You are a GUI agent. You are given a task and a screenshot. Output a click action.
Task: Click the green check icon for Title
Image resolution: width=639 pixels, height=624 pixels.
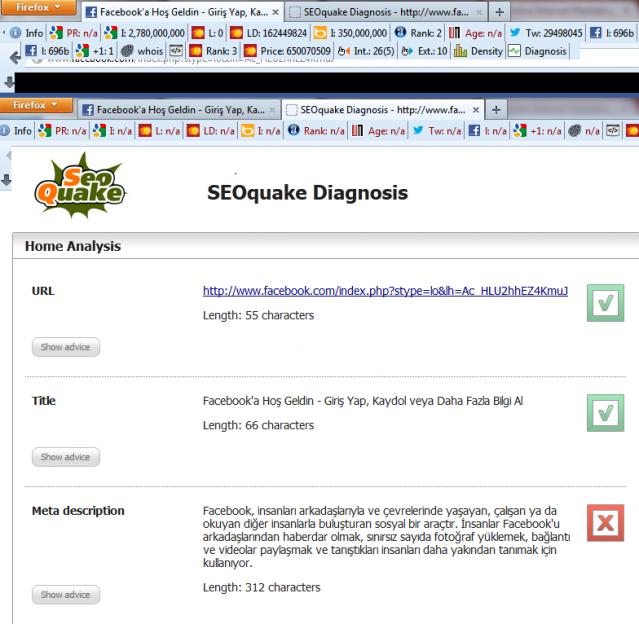coord(605,413)
